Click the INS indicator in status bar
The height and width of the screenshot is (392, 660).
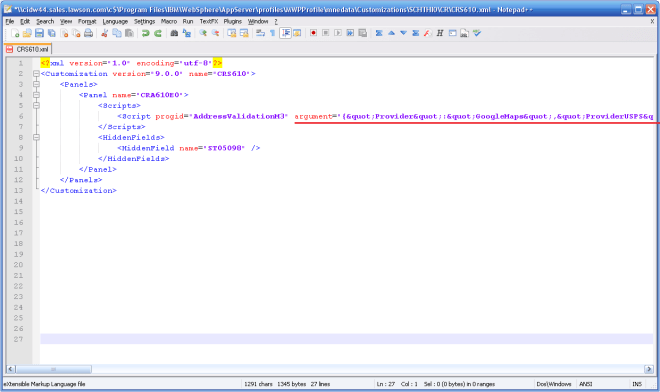(x=637, y=384)
